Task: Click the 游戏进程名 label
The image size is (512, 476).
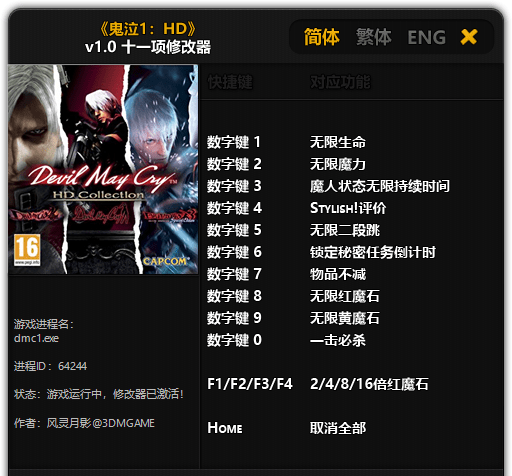Action: pos(44,324)
